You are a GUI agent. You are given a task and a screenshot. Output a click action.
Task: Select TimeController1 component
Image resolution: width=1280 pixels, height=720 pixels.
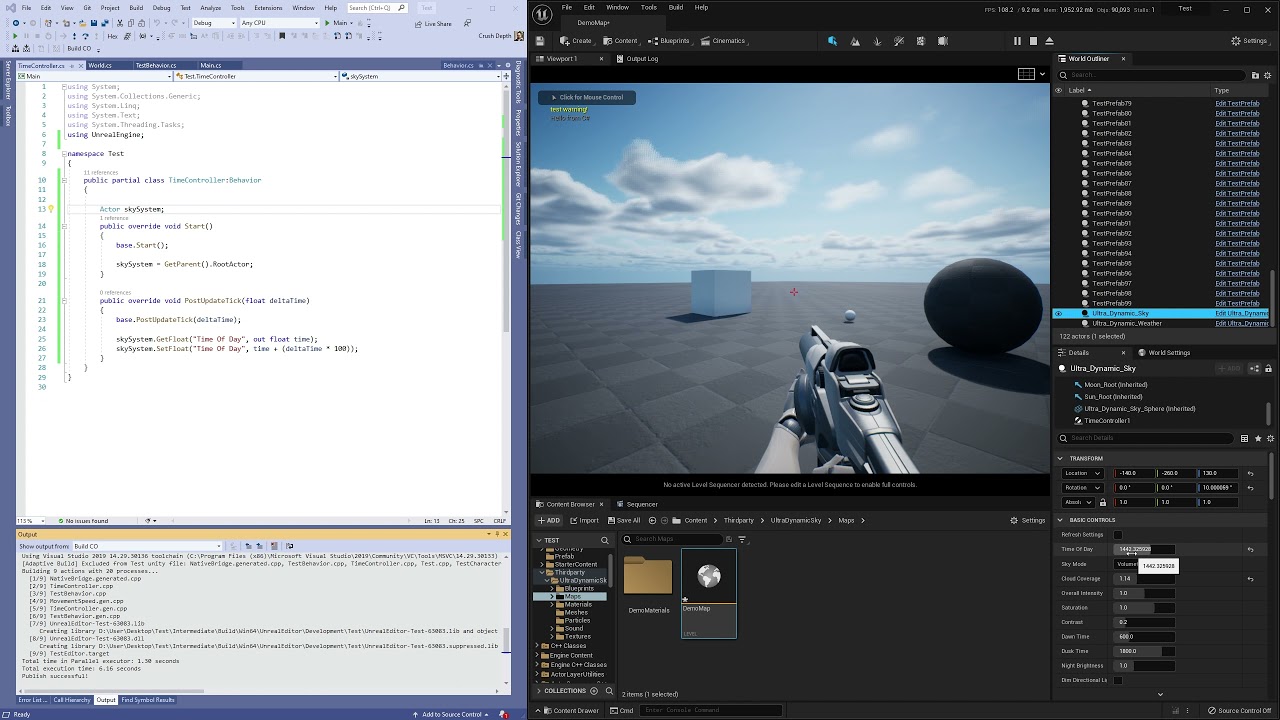(1107, 421)
